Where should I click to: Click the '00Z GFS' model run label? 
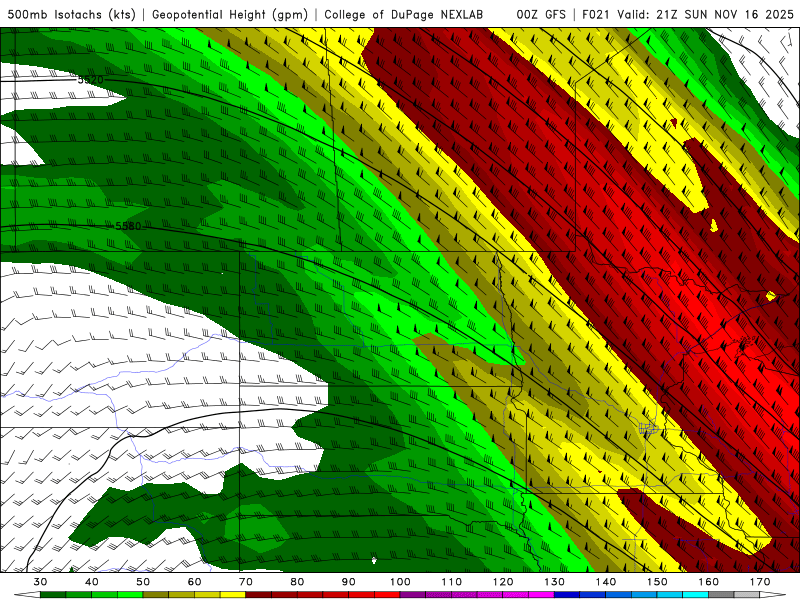pyautogui.click(x=541, y=14)
